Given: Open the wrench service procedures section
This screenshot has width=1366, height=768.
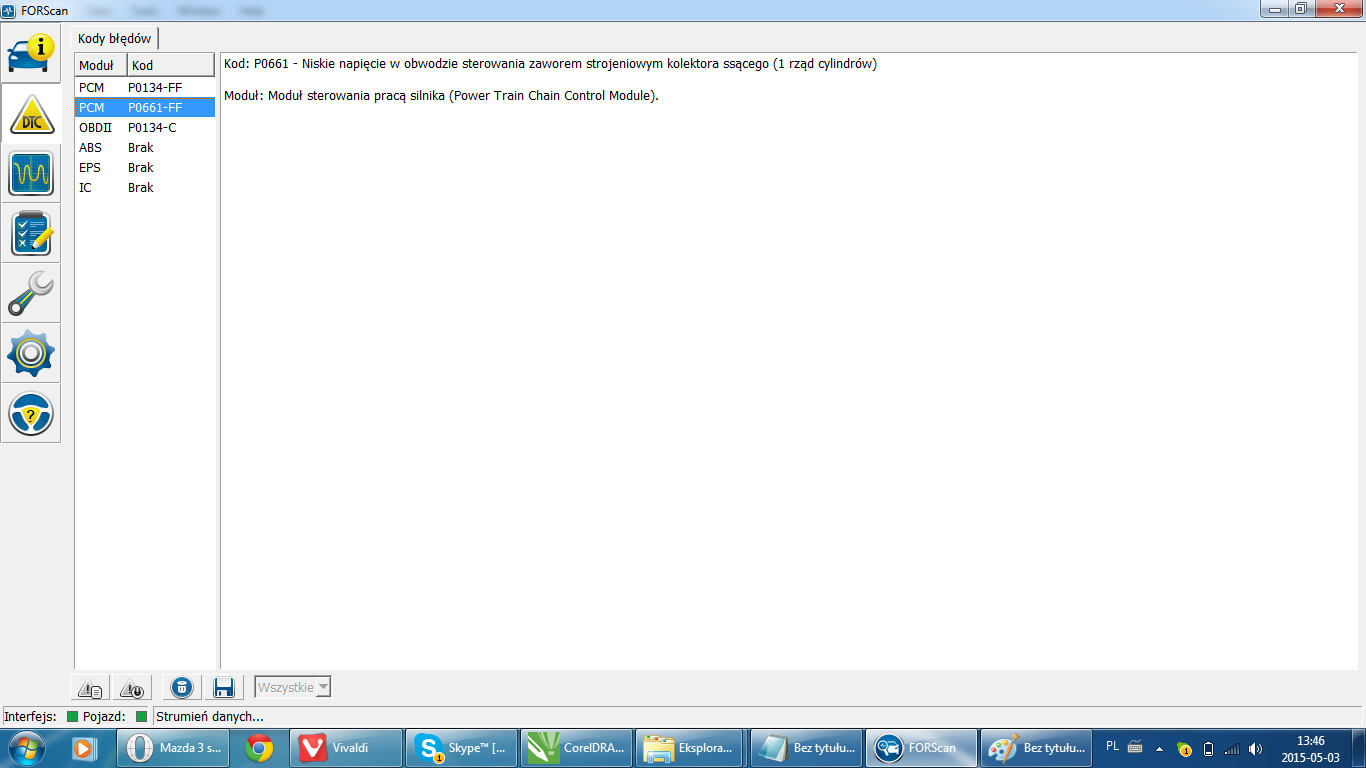Looking at the screenshot, I should pos(31,293).
